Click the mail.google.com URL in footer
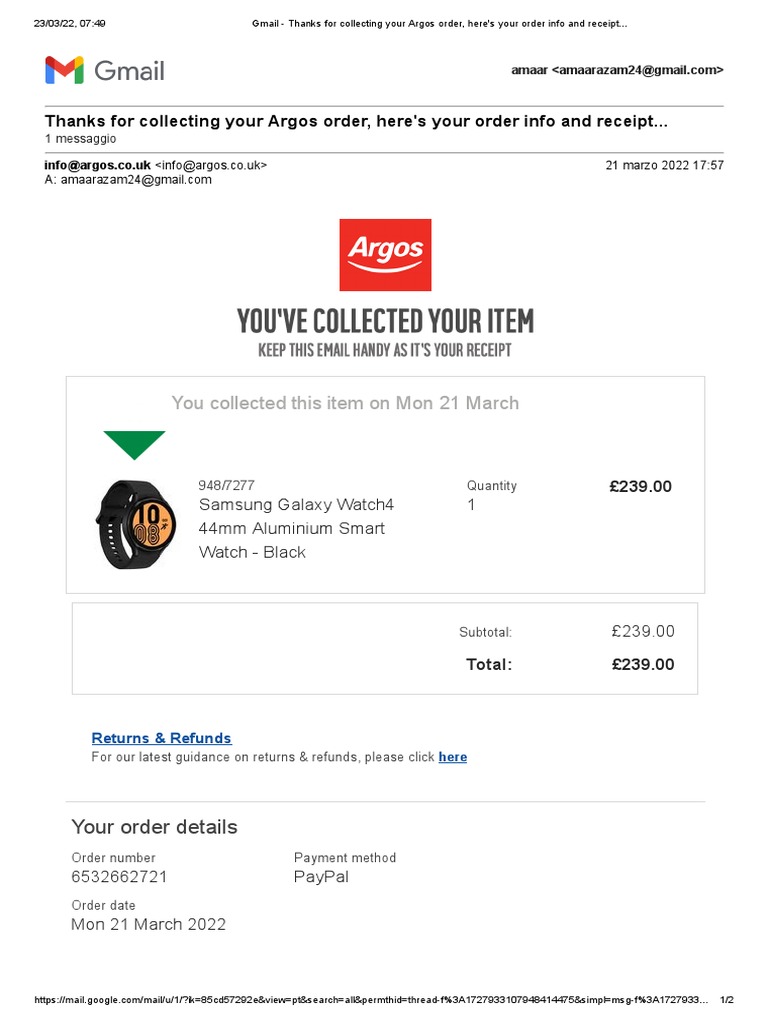Image resolution: width=768 pixels, height=1024 pixels. 370,1000
